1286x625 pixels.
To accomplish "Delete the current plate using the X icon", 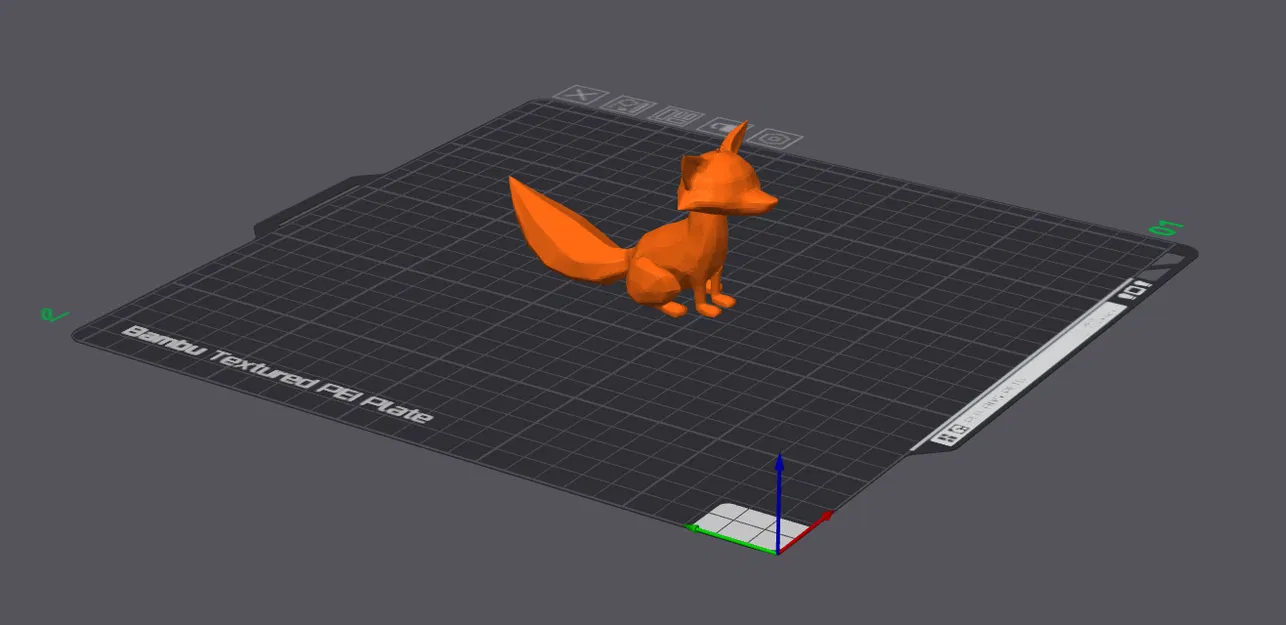I will pos(583,96).
